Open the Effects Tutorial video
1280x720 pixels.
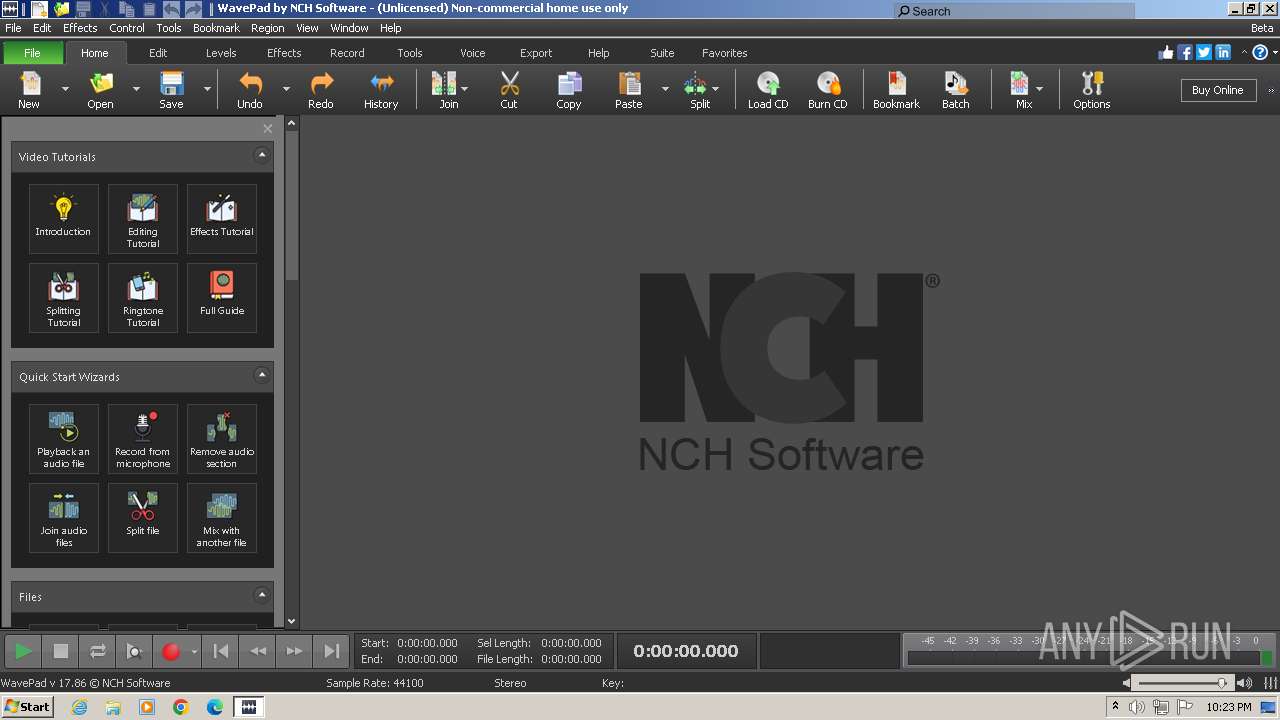[x=222, y=218]
